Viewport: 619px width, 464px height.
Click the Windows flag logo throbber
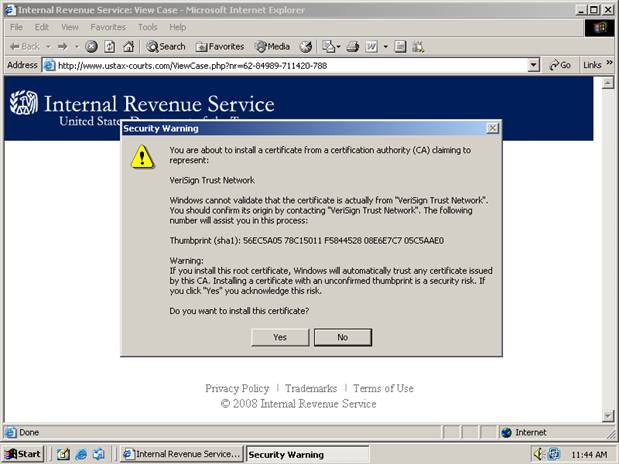coord(599,28)
